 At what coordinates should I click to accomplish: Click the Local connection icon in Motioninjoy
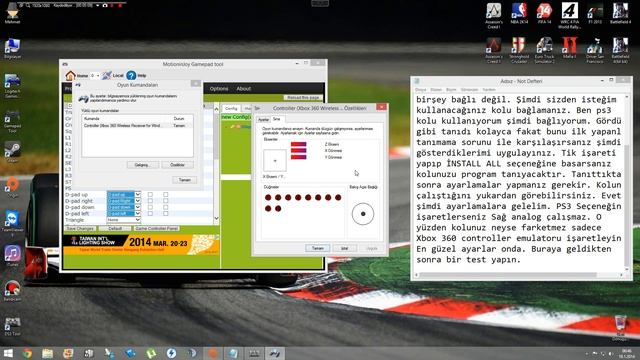(x=107, y=76)
